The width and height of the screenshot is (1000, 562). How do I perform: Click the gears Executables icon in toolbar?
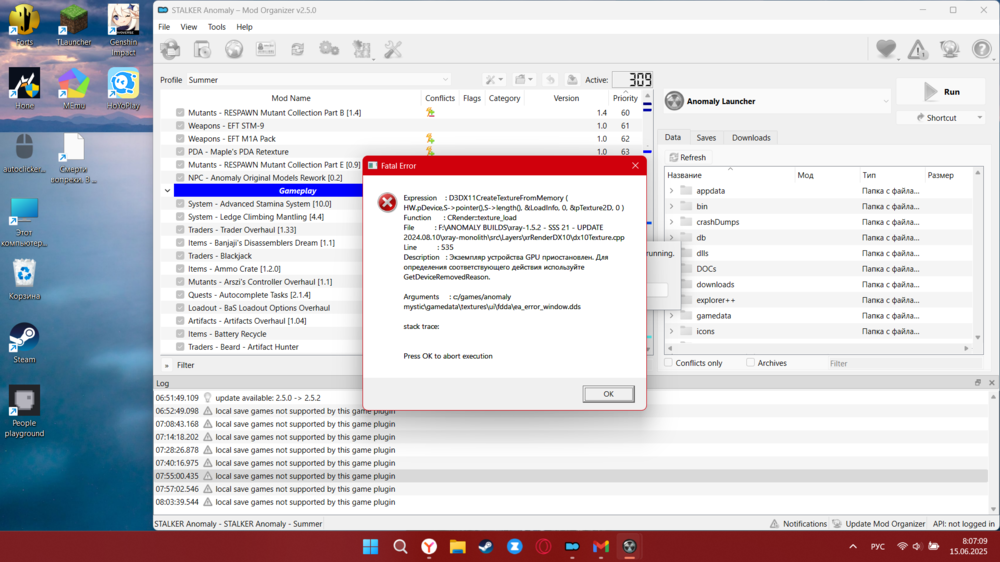pos(329,49)
